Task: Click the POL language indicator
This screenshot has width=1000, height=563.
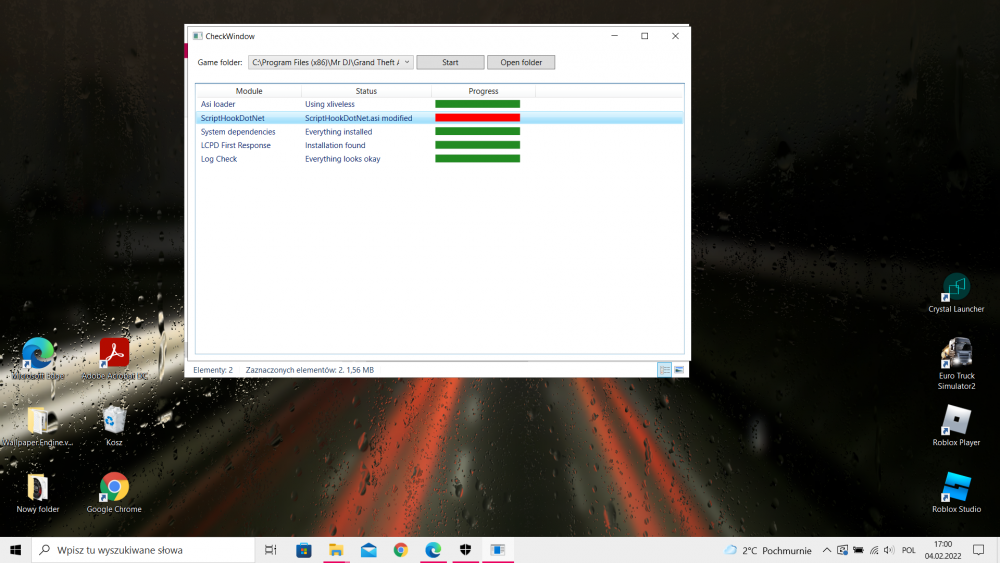Action: tap(909, 550)
